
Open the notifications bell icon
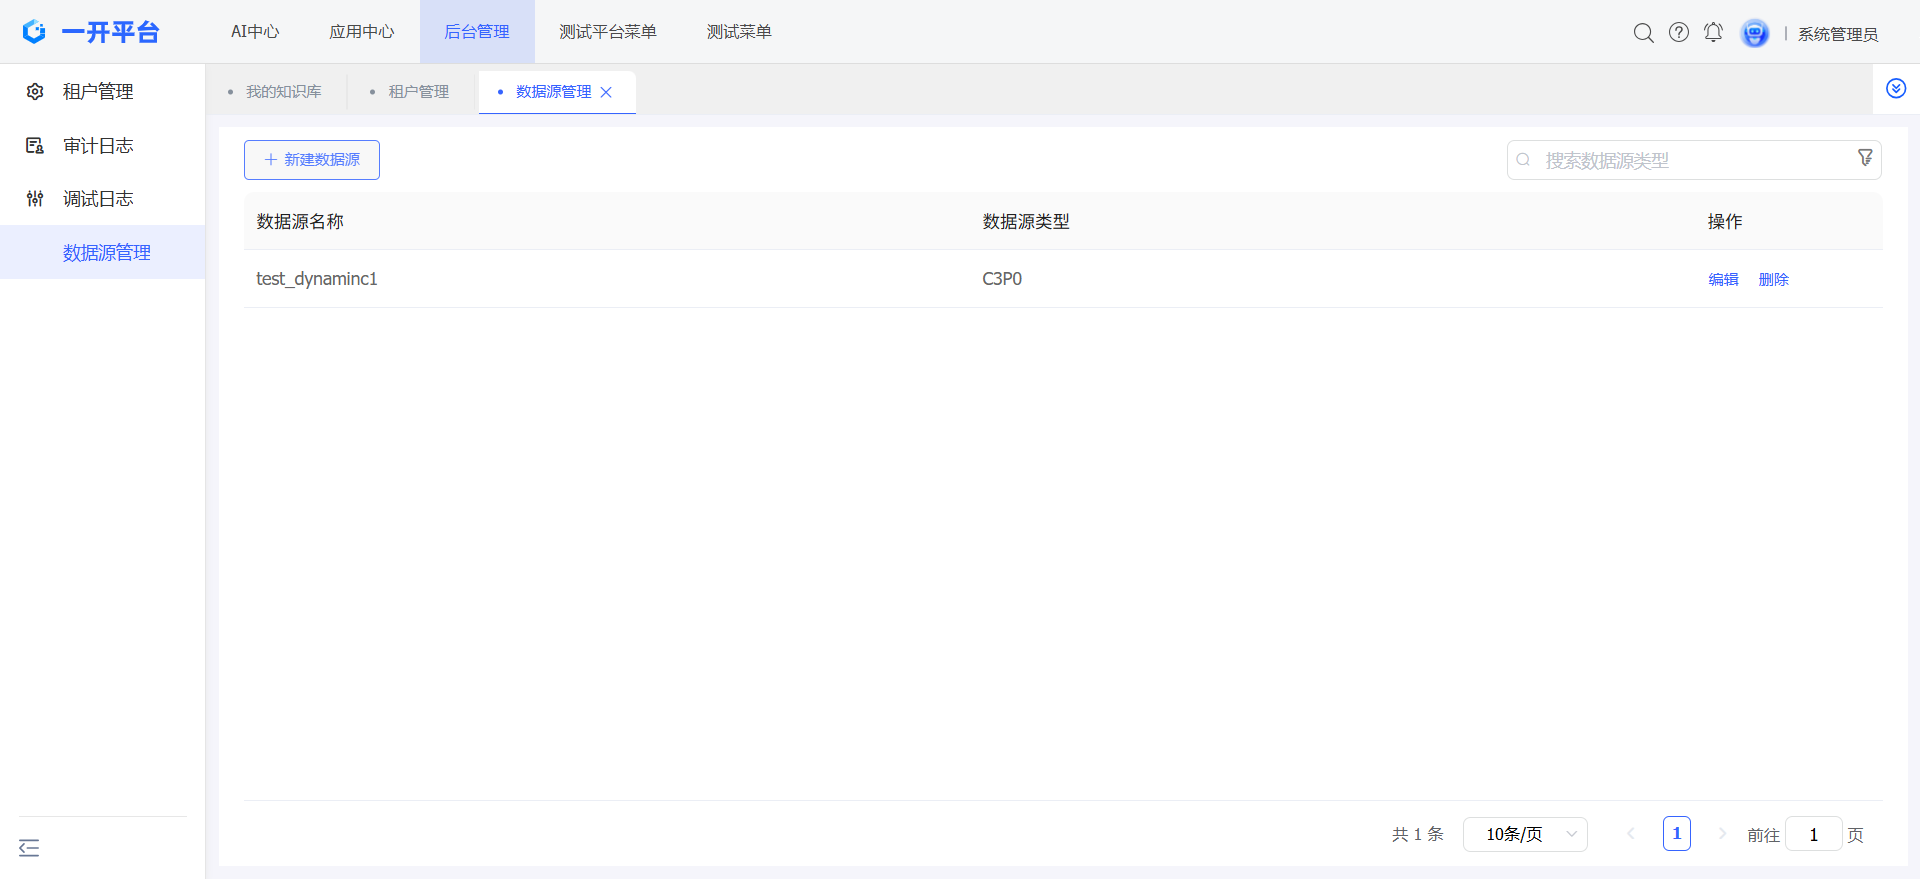(1713, 33)
